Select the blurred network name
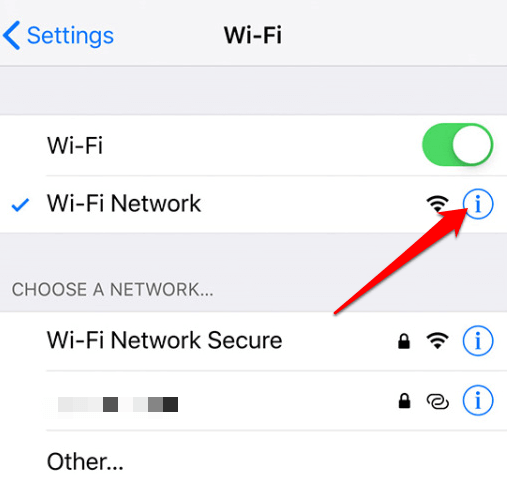Screen dimensions: 507x485 click(x=118, y=404)
